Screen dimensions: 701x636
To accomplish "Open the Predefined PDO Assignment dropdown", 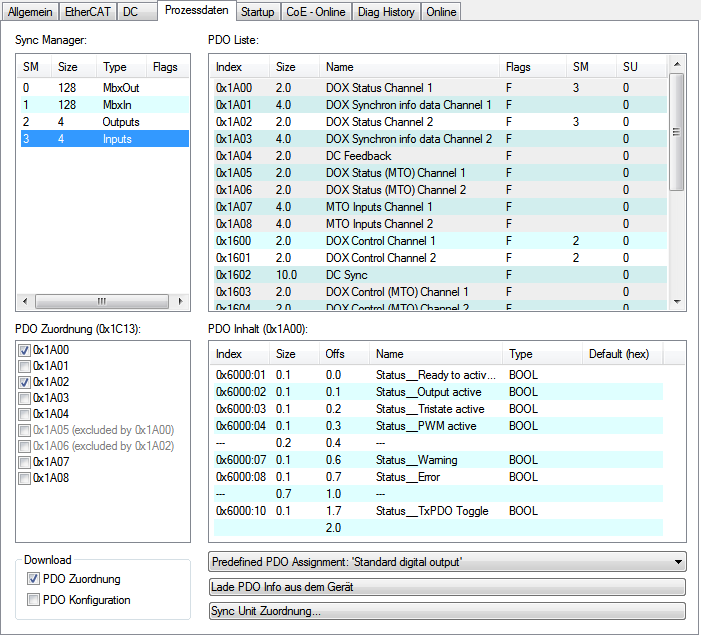I will (x=447, y=562).
